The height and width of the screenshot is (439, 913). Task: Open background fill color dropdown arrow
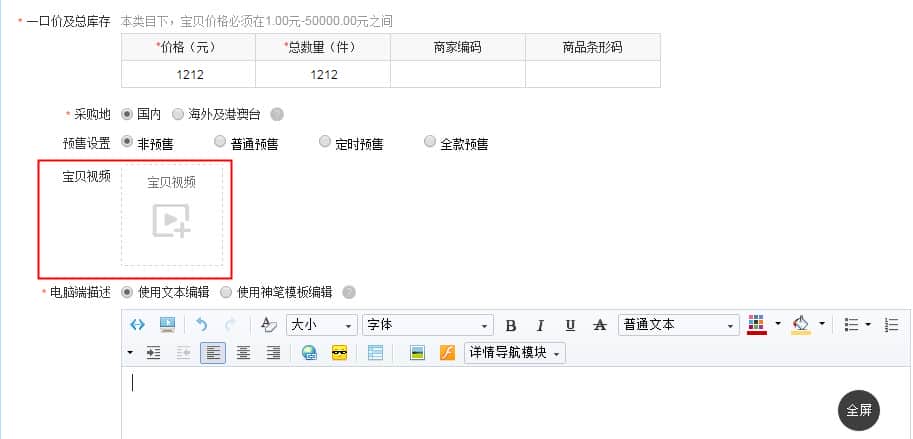(x=822, y=324)
